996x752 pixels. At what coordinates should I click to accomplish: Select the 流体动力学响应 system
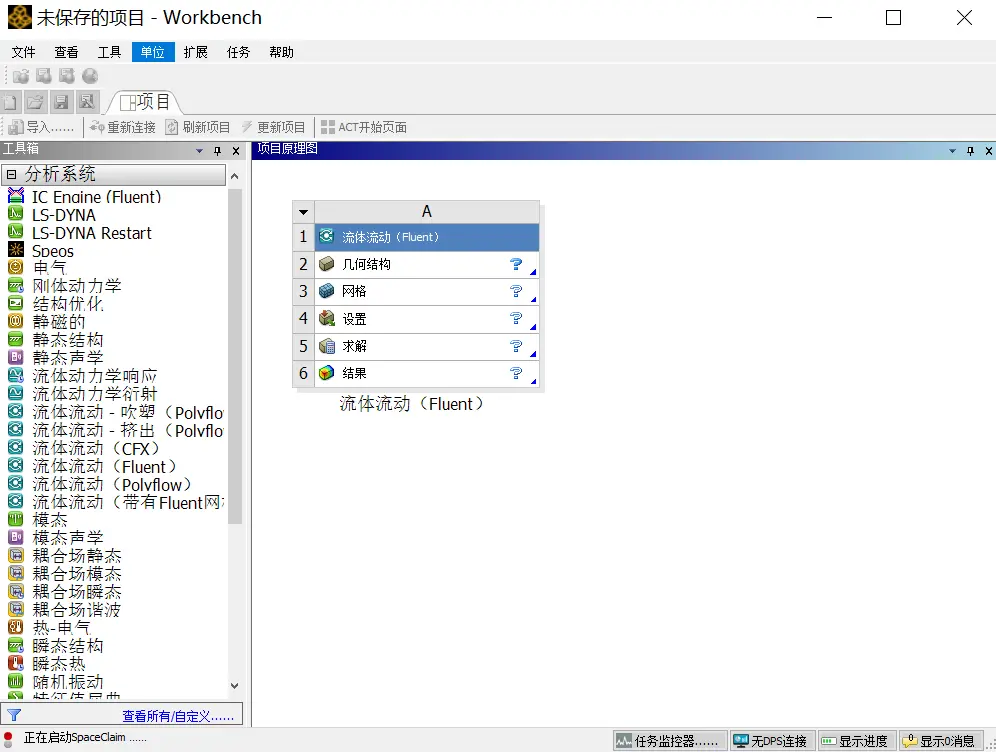click(x=94, y=376)
